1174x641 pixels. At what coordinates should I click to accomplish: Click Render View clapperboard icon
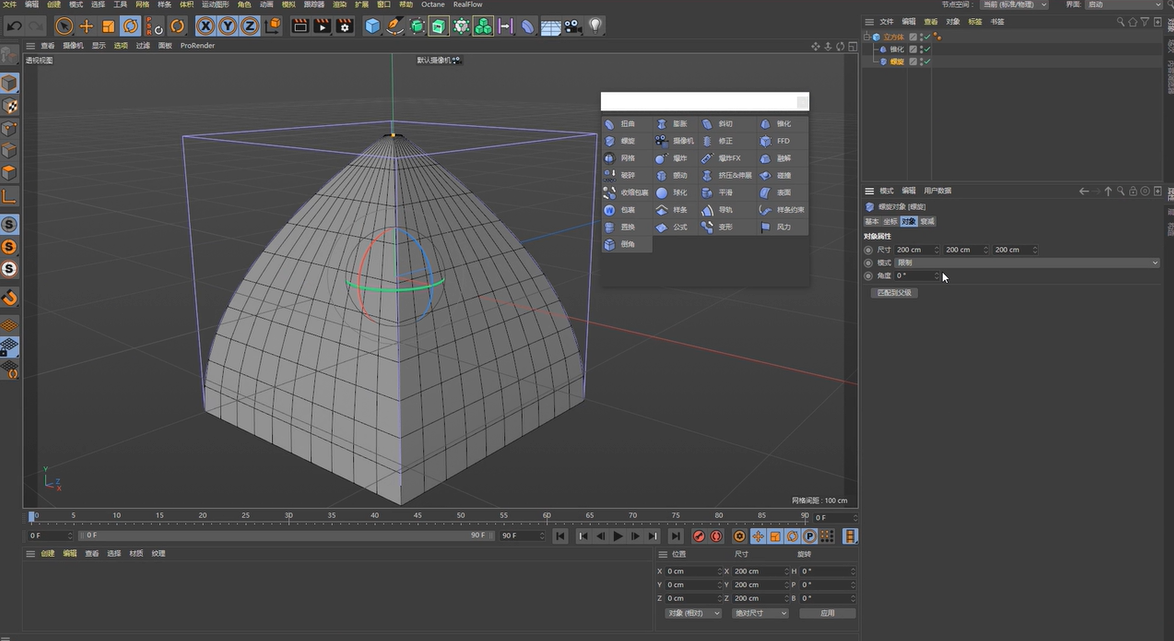pos(300,26)
